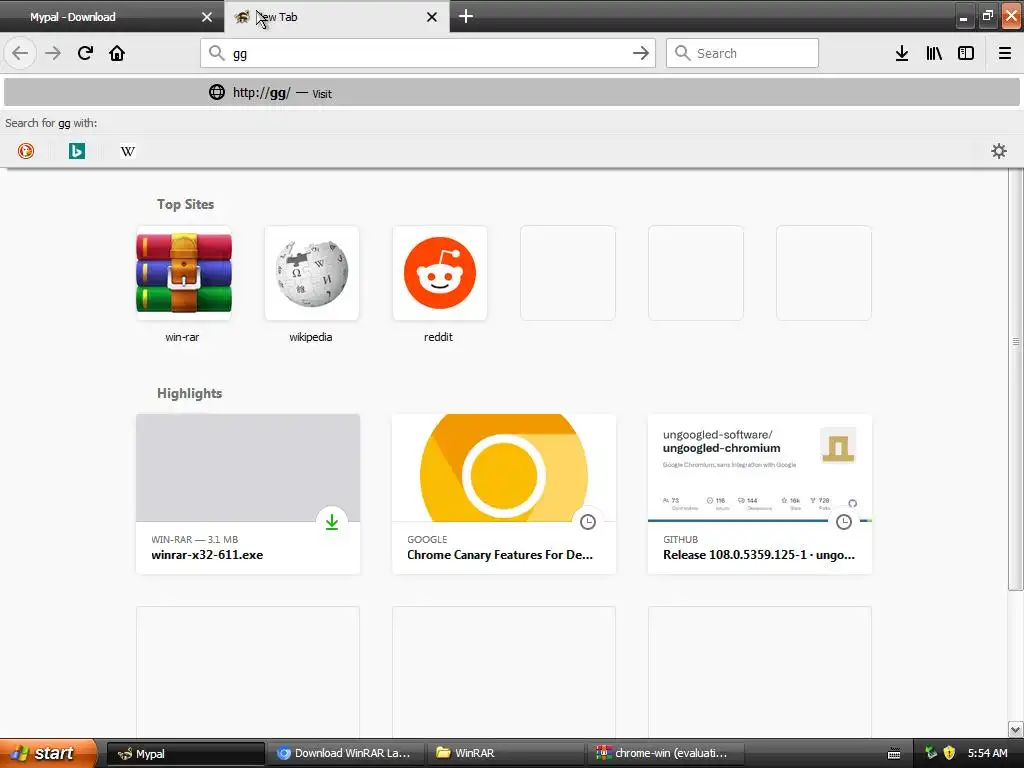1024x768 pixels.
Task: Close the Mypal - Download tab
Action: point(207,17)
